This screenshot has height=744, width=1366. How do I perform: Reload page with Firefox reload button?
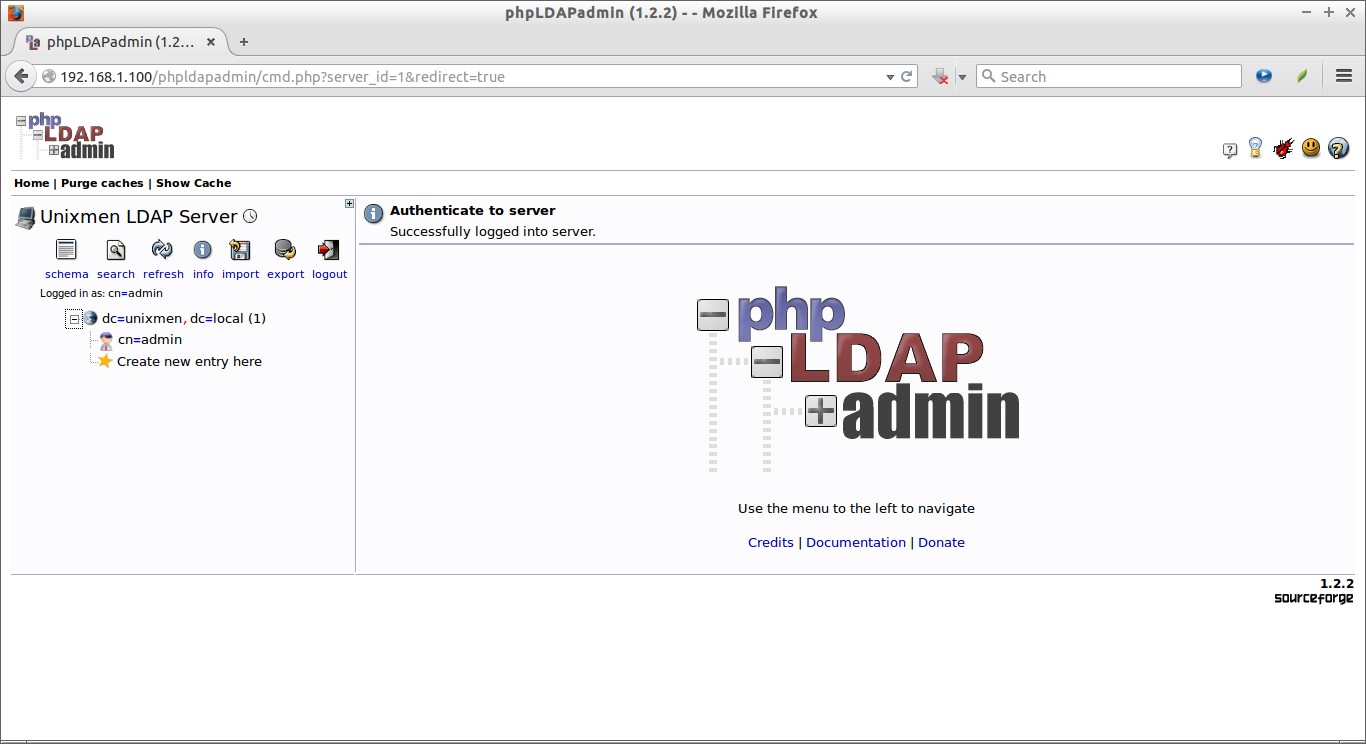[x=907, y=76]
